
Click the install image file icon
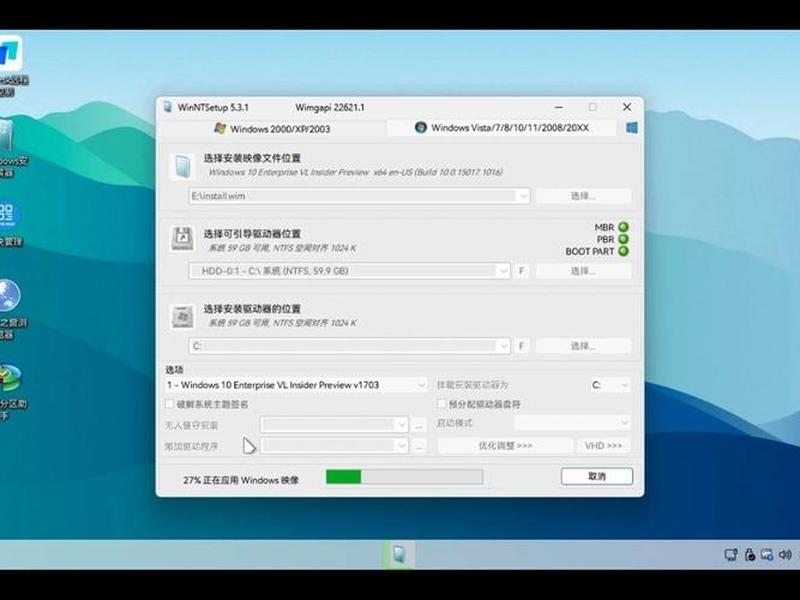(182, 166)
